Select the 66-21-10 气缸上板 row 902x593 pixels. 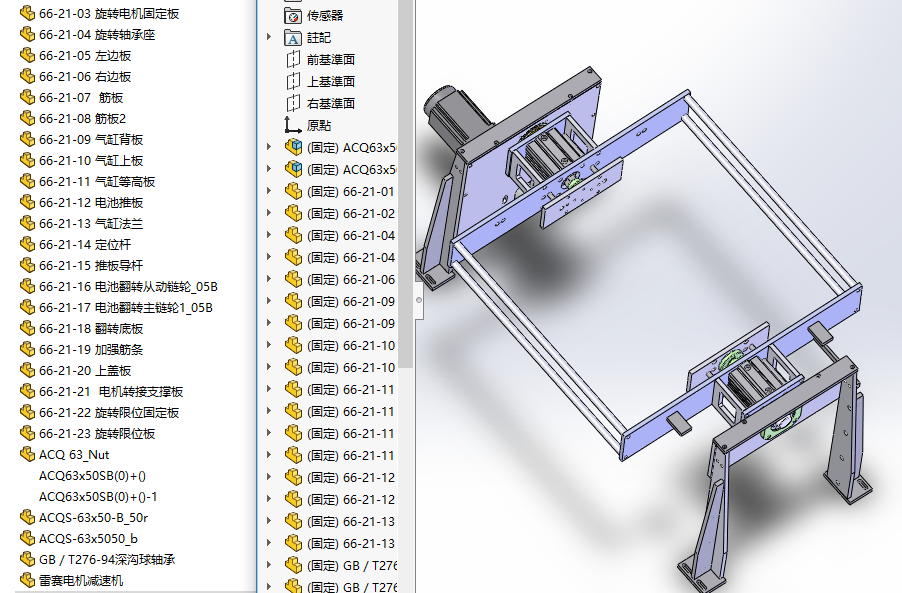(81, 160)
